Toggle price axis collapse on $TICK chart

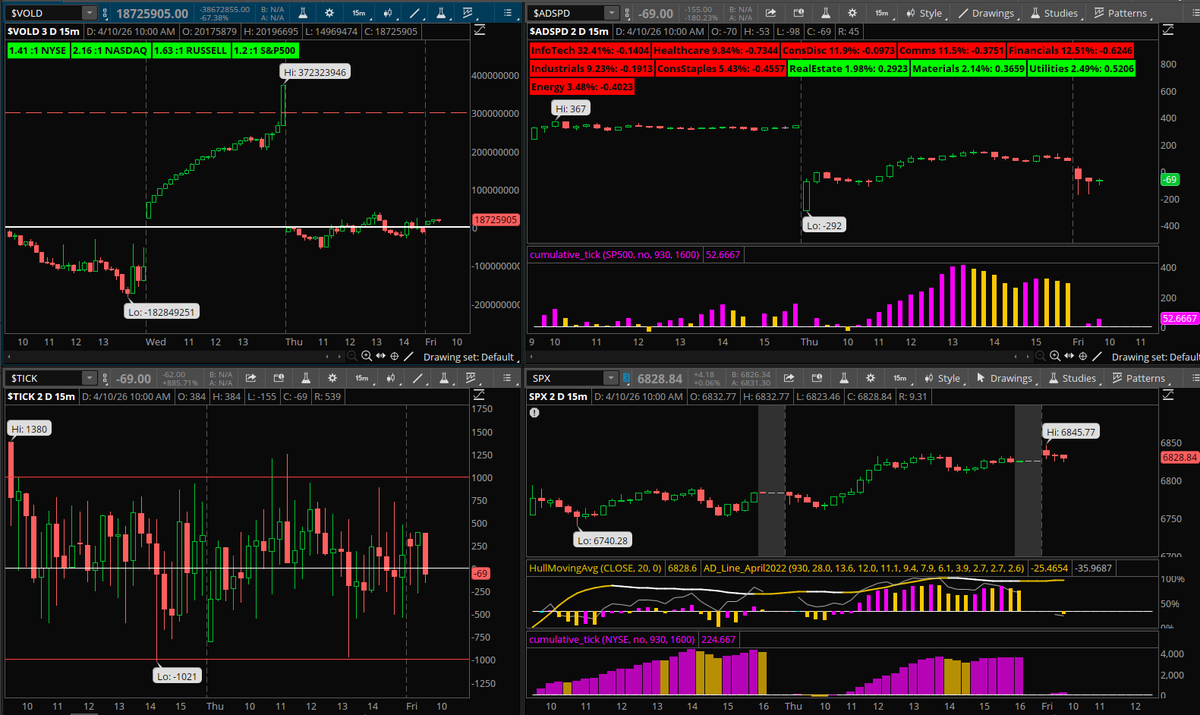tap(477, 394)
